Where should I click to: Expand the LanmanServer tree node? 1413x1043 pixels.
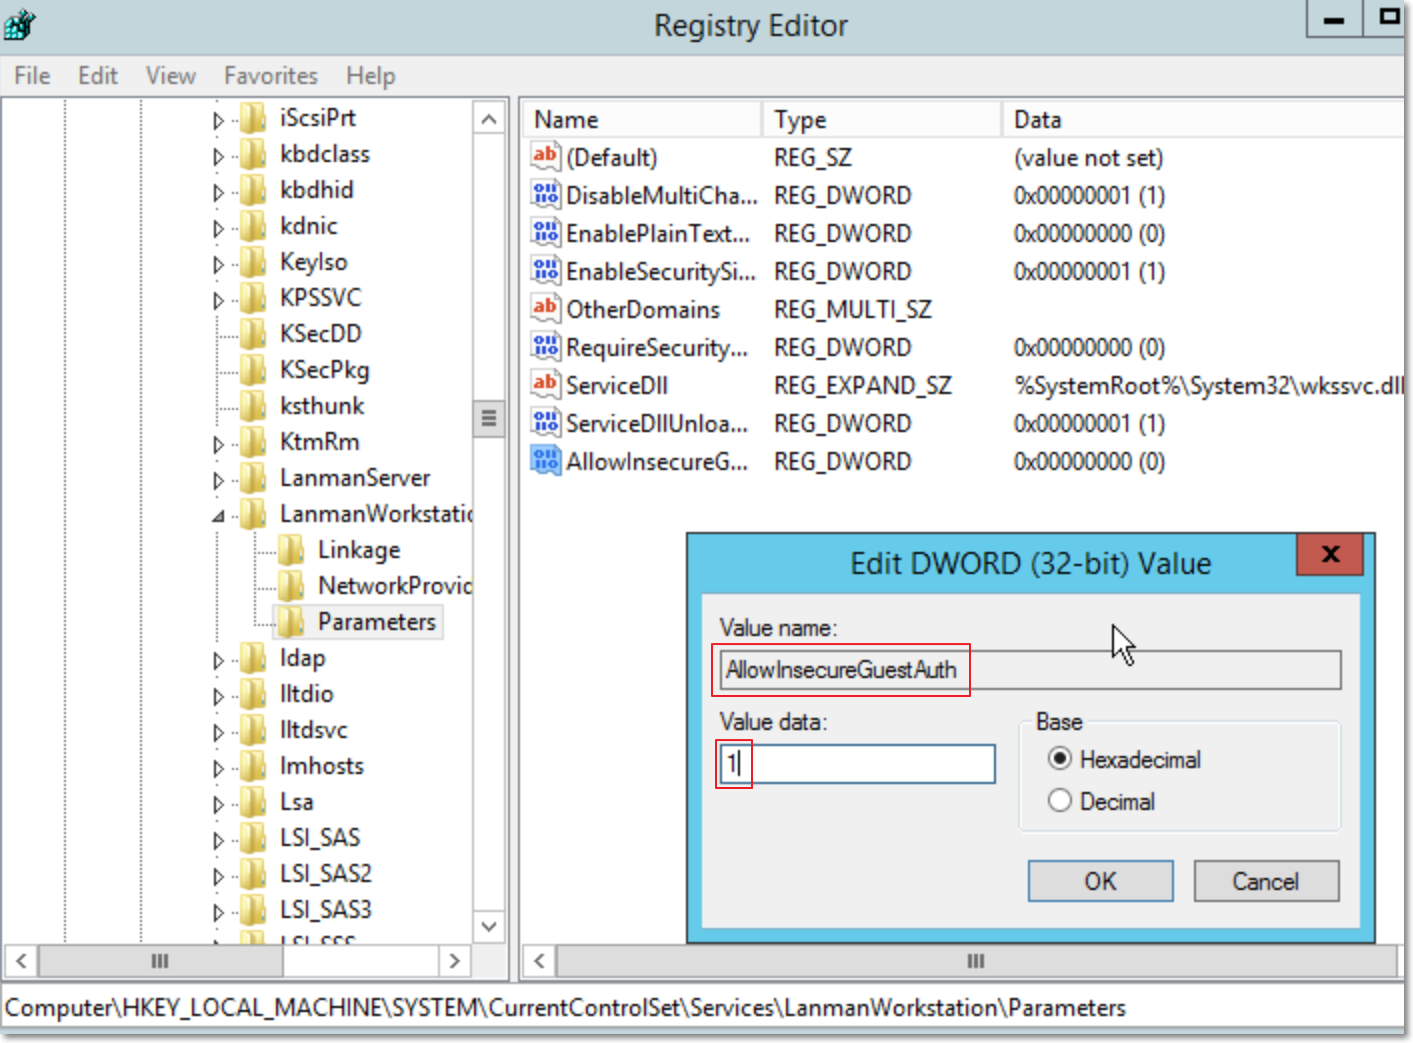218,480
